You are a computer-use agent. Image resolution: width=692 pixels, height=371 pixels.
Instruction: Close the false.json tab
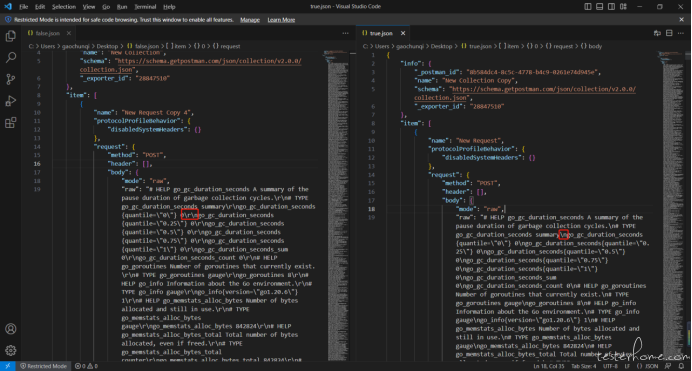tap(69, 33)
